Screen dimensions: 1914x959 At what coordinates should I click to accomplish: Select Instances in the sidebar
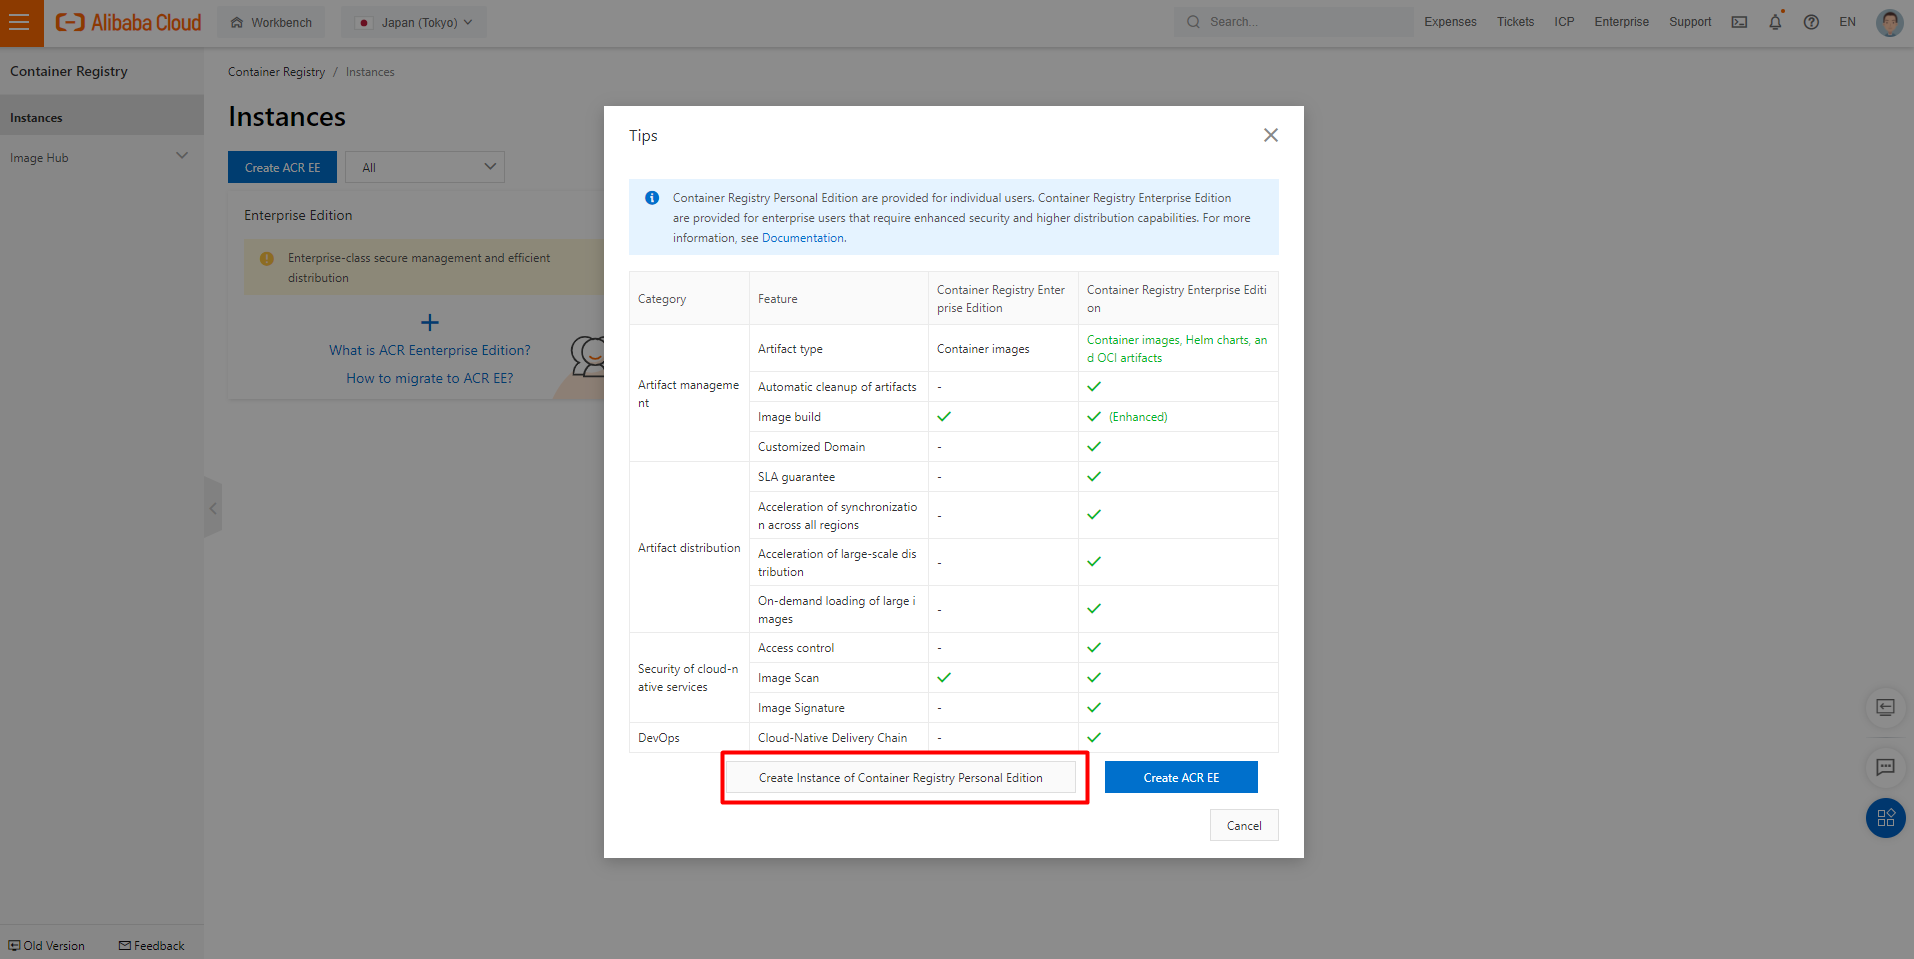coord(102,117)
